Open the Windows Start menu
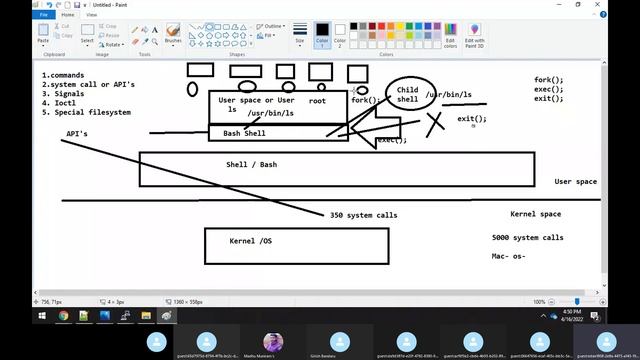640x360 pixels. coord(42,316)
